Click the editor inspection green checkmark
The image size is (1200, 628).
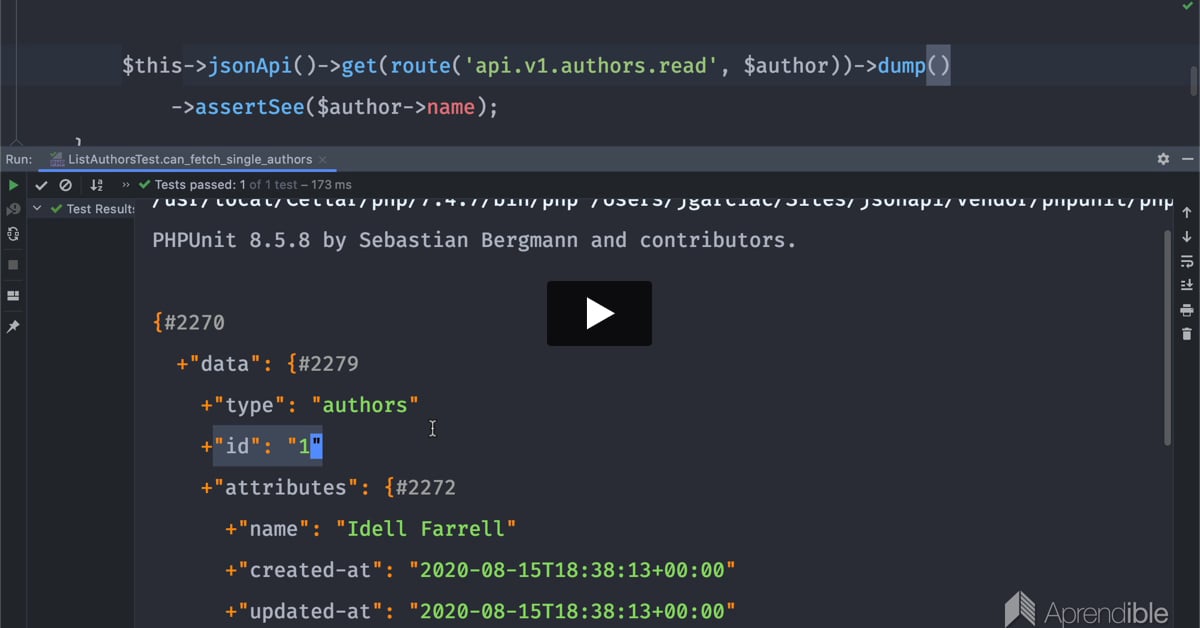(x=1187, y=6)
